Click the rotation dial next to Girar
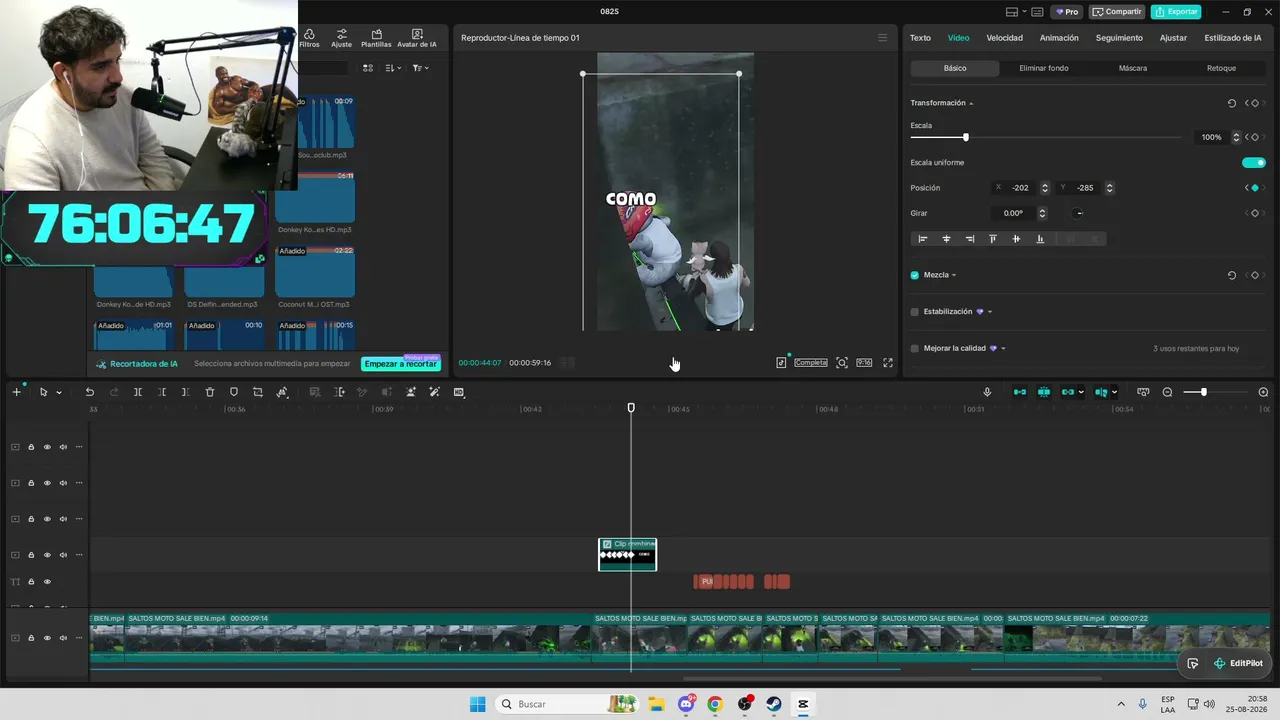This screenshot has height=720, width=1280. point(1078,213)
